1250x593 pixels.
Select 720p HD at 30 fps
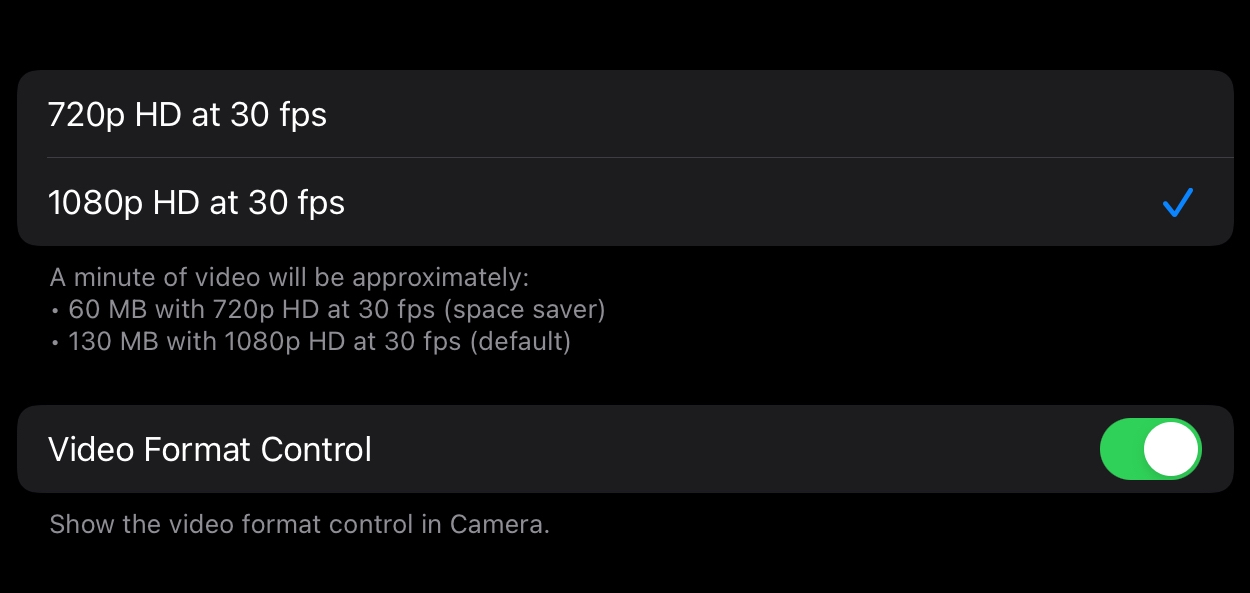tap(188, 115)
